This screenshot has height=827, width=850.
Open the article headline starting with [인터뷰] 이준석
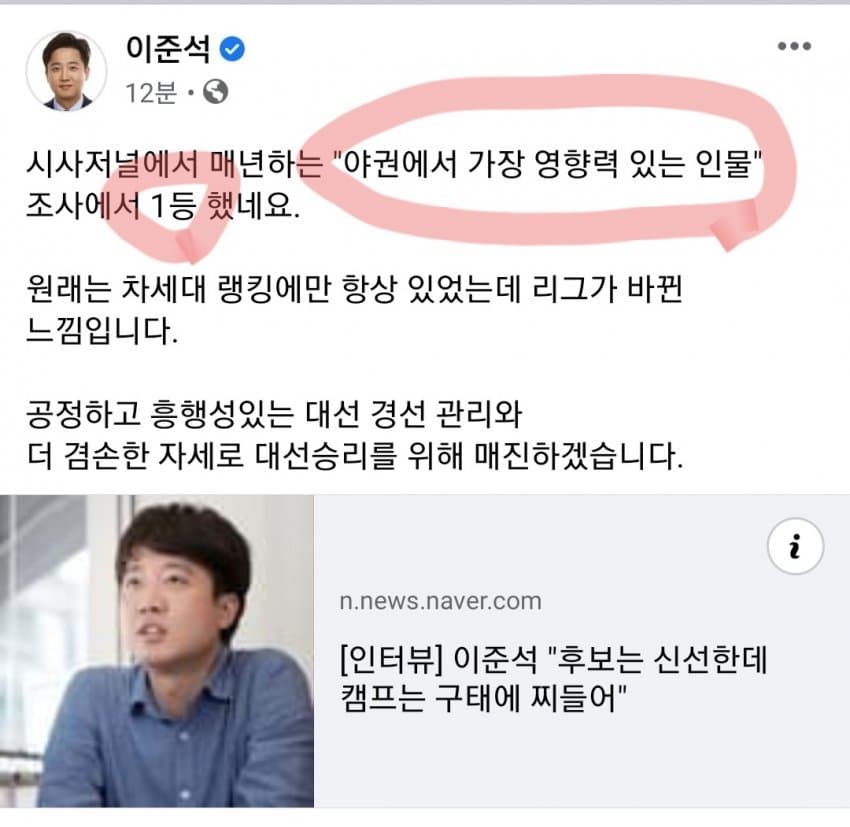[x=553, y=679]
